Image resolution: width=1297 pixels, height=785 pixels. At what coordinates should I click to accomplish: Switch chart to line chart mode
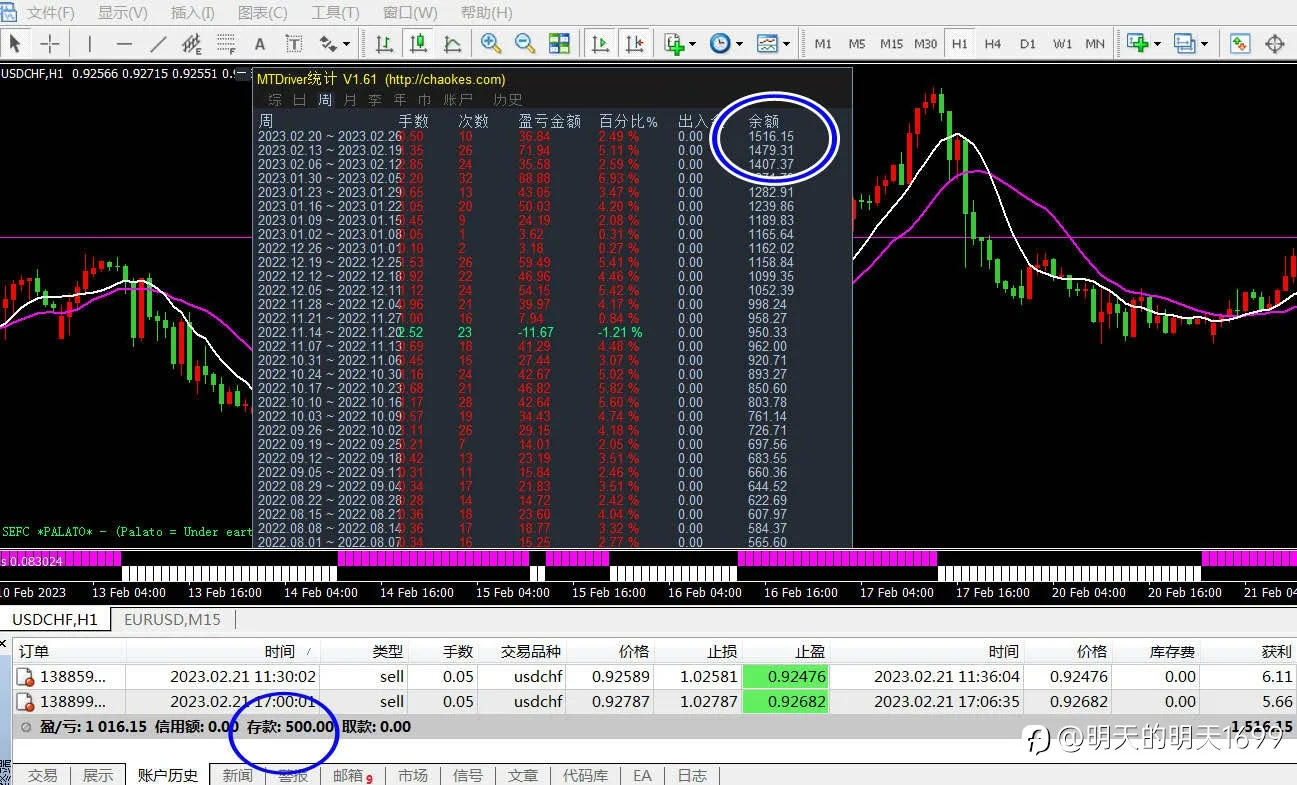click(x=452, y=44)
